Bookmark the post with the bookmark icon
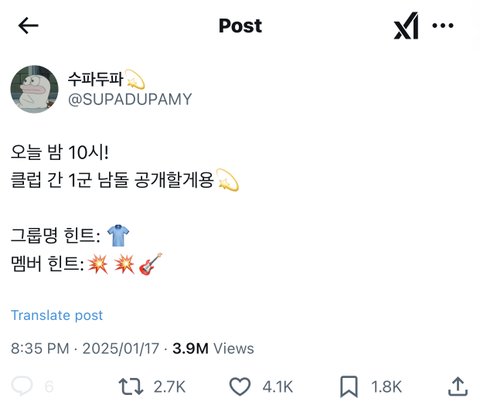 tap(349, 387)
